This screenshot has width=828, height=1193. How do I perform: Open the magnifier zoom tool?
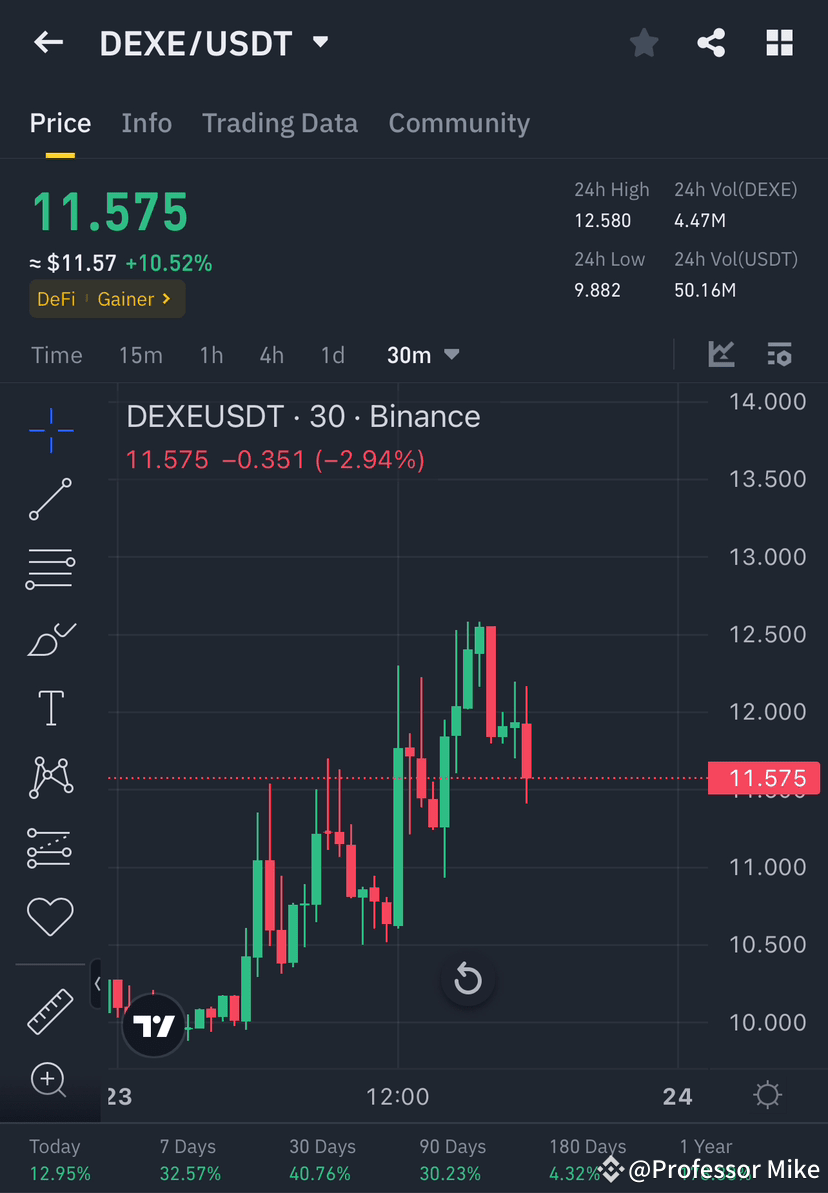click(50, 1081)
